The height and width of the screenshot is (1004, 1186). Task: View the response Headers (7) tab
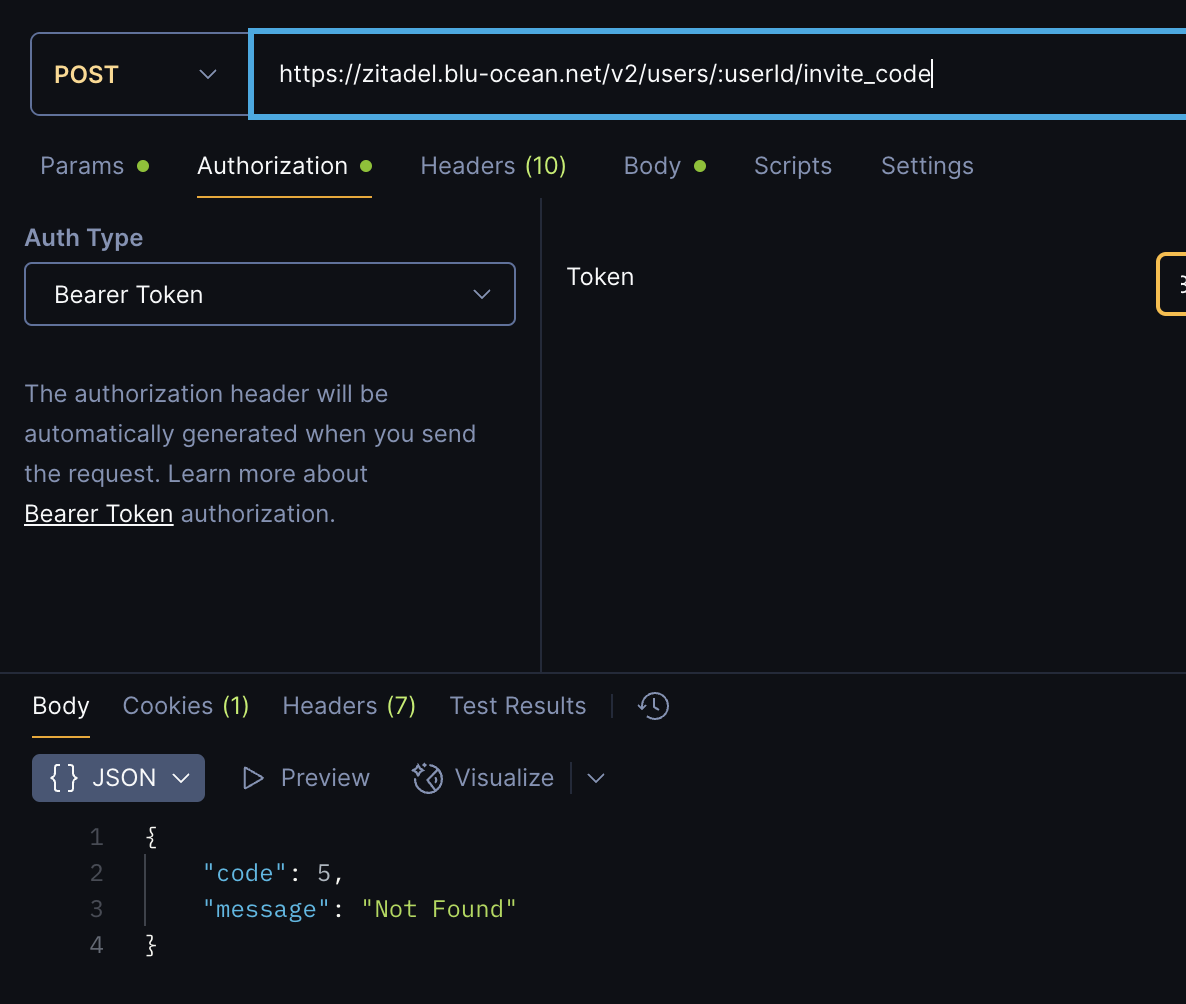tap(349, 705)
